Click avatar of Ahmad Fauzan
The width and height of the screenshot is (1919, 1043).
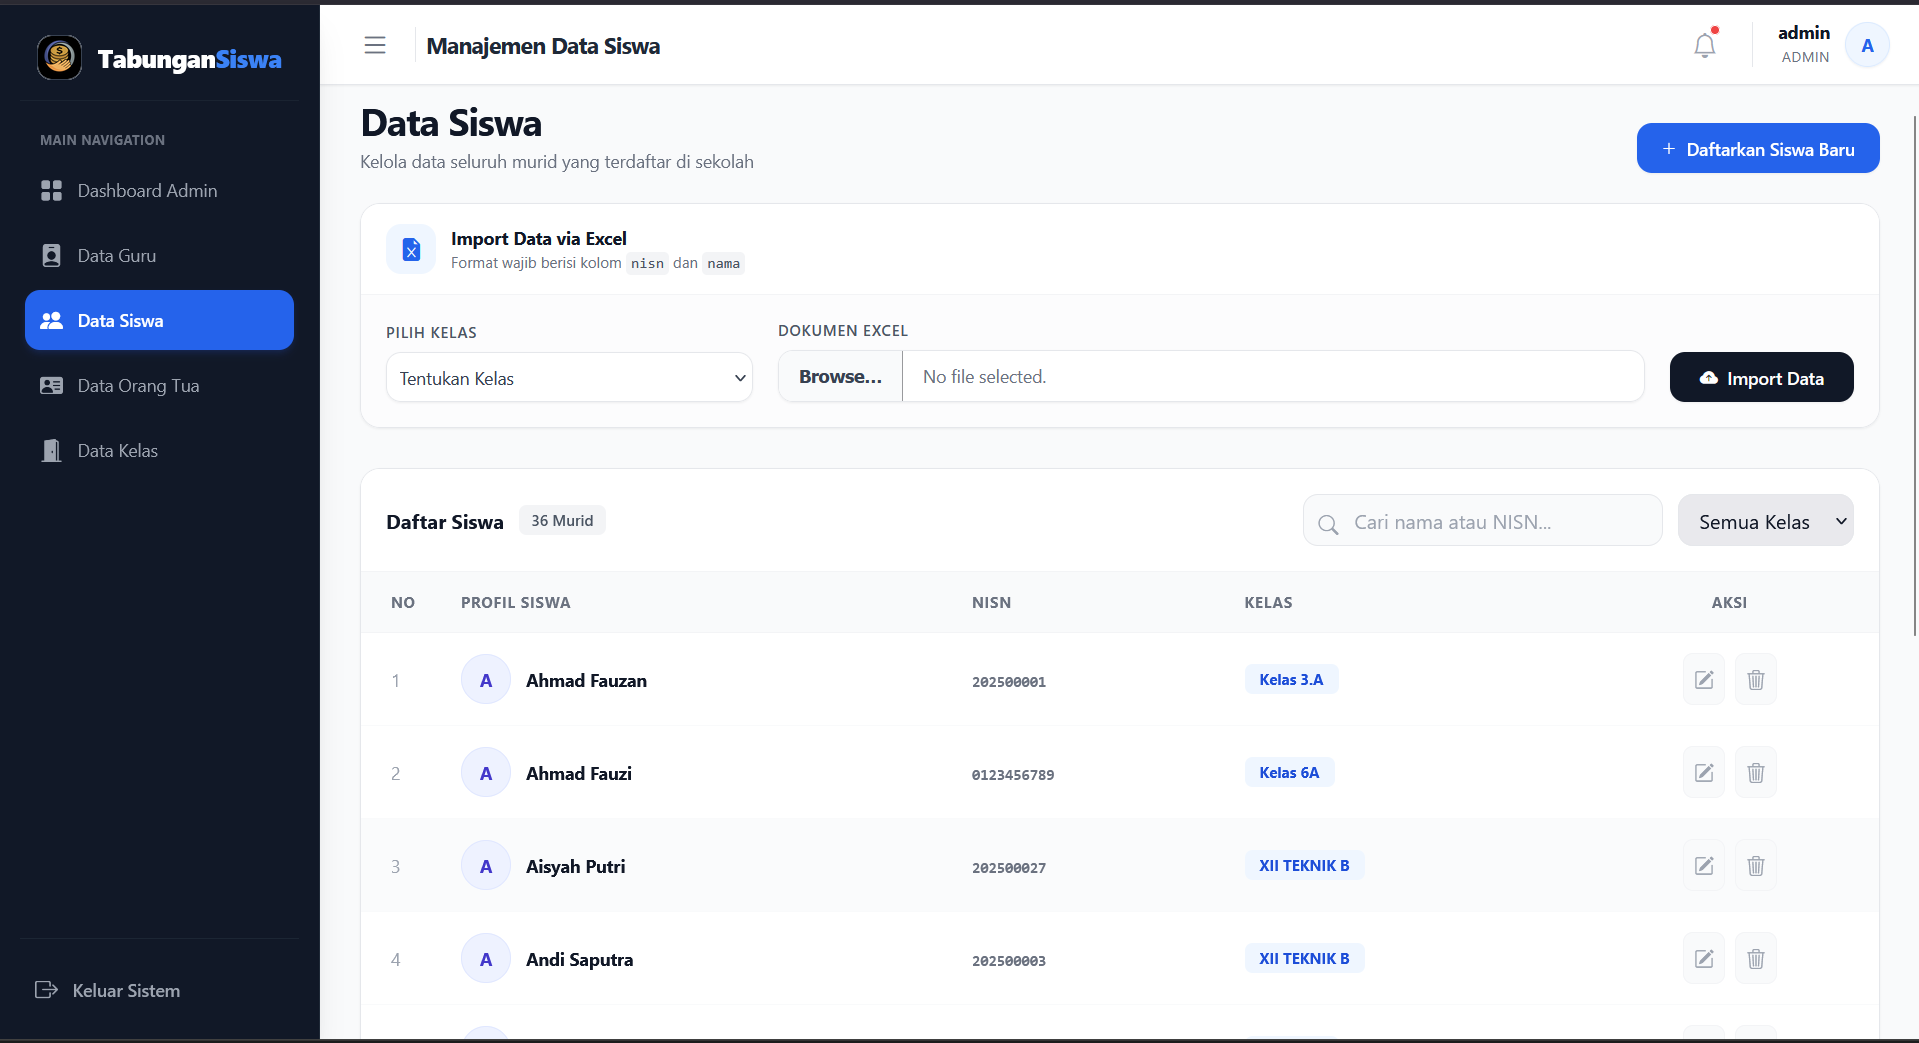pos(486,680)
